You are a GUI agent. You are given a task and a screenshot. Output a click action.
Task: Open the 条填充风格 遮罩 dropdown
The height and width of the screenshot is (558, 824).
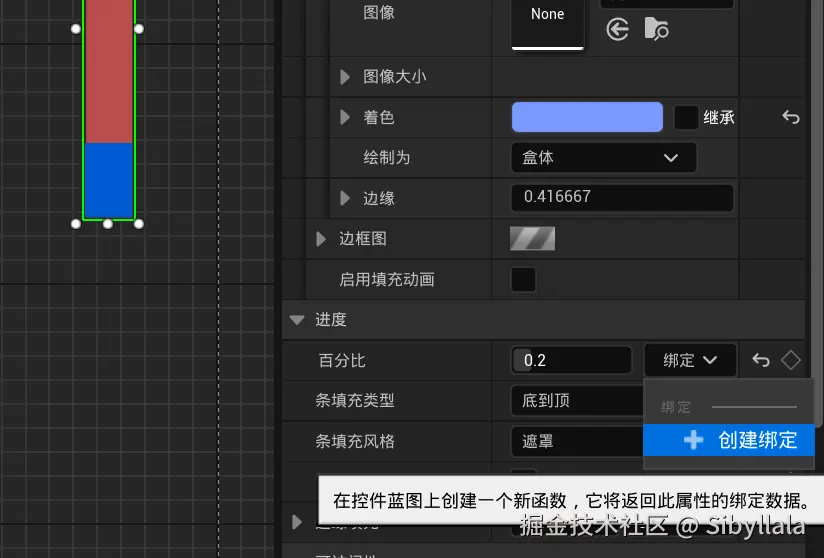point(577,441)
